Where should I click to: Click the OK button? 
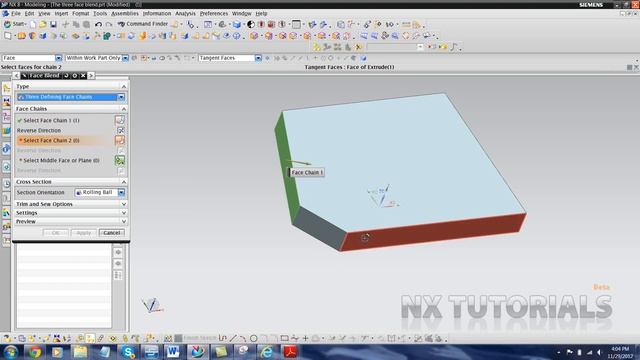(56, 233)
